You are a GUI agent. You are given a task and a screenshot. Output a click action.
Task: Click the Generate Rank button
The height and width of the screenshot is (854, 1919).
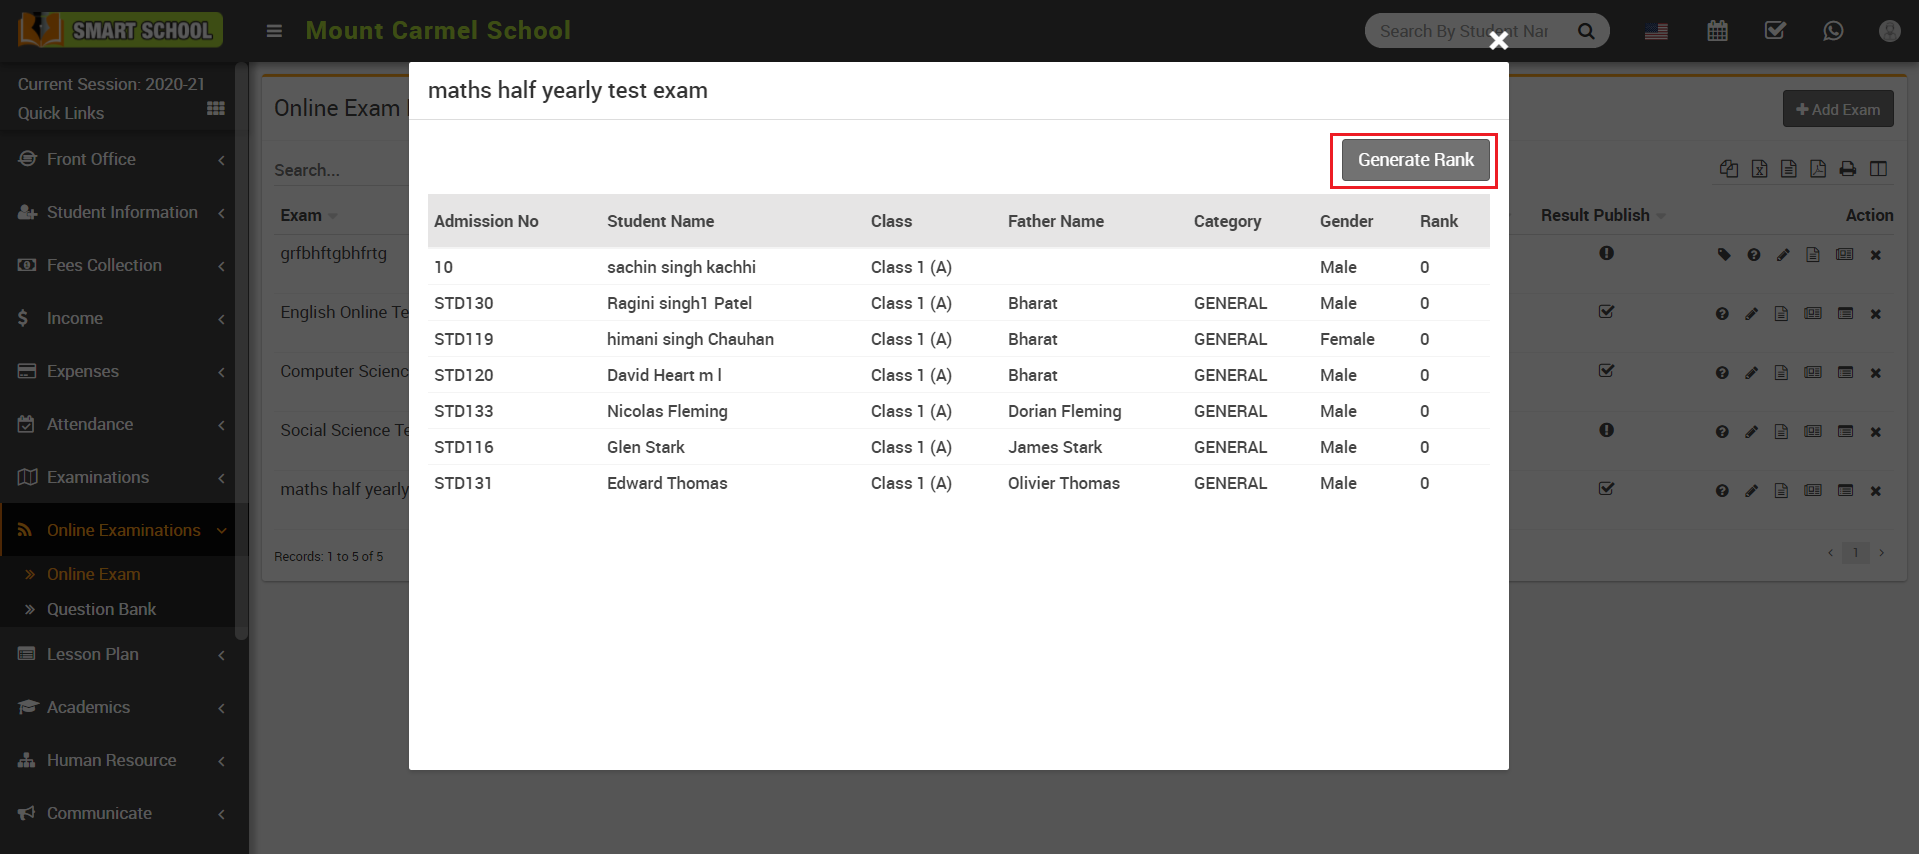(x=1415, y=160)
